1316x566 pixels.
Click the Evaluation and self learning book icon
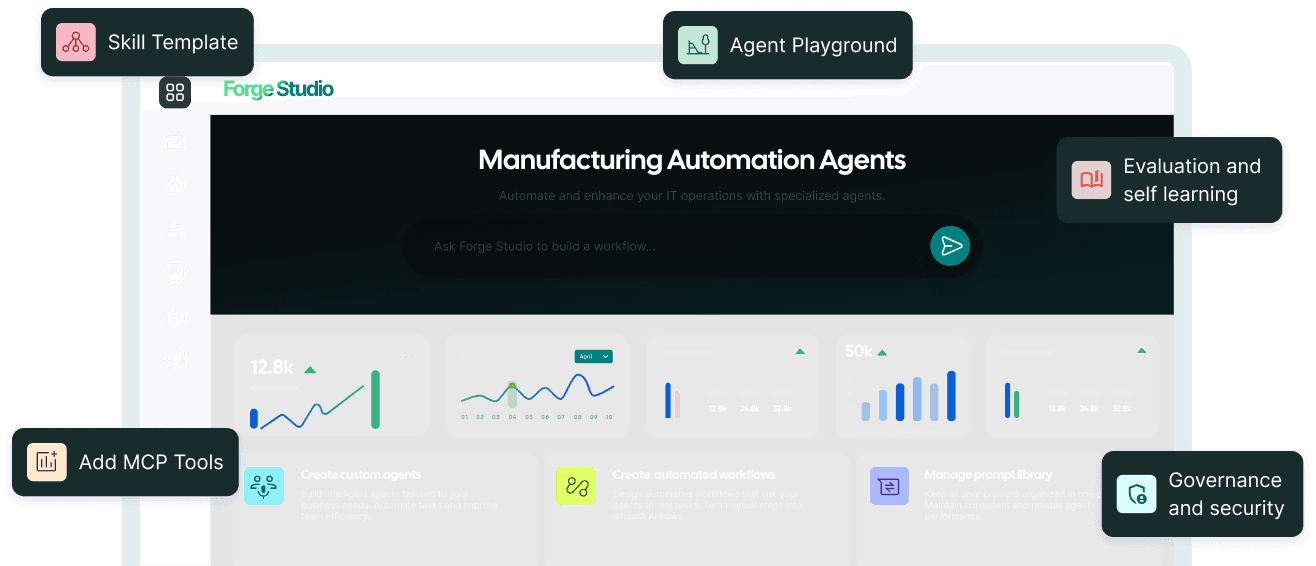point(1091,180)
